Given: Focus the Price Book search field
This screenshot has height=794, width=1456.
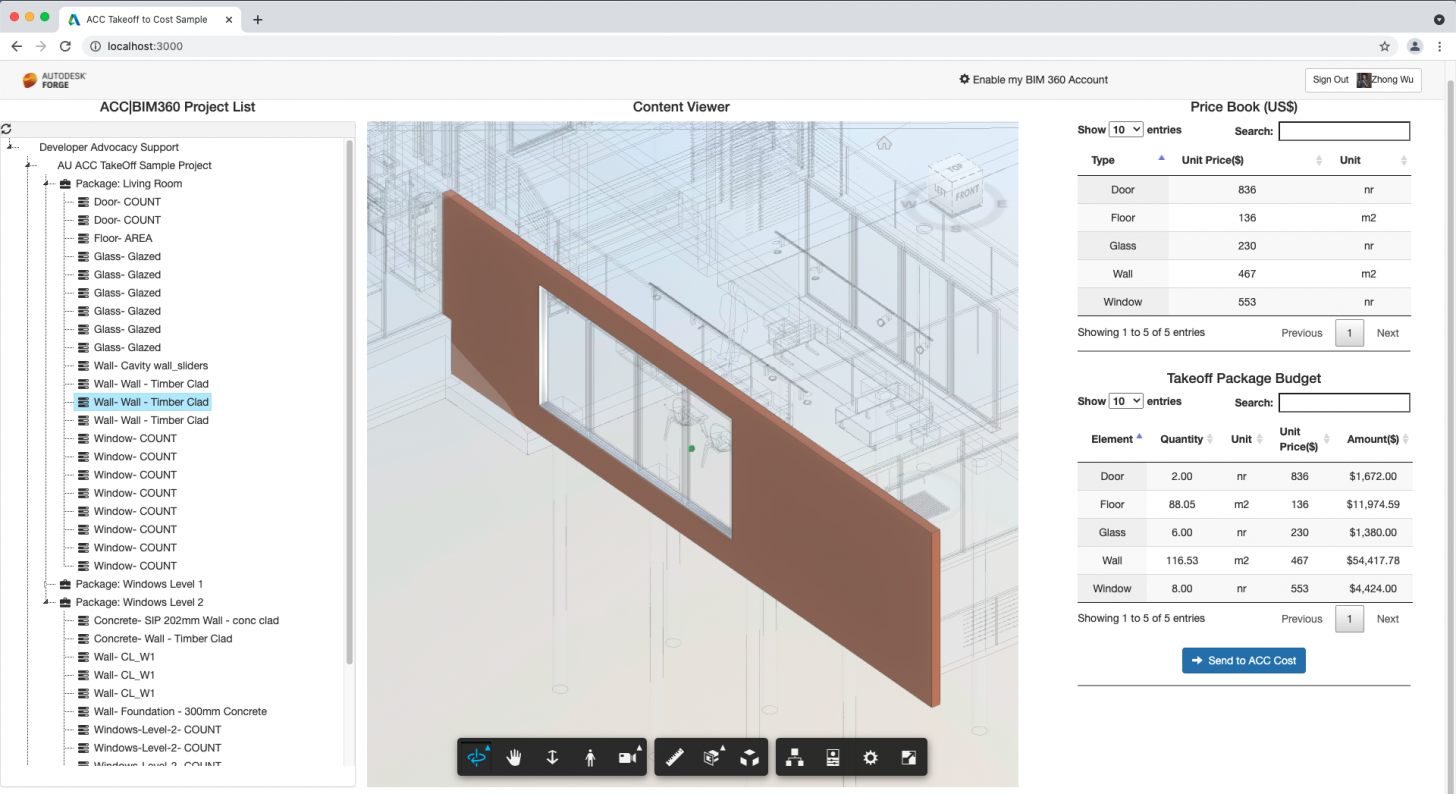Looking at the screenshot, I should (x=1344, y=131).
